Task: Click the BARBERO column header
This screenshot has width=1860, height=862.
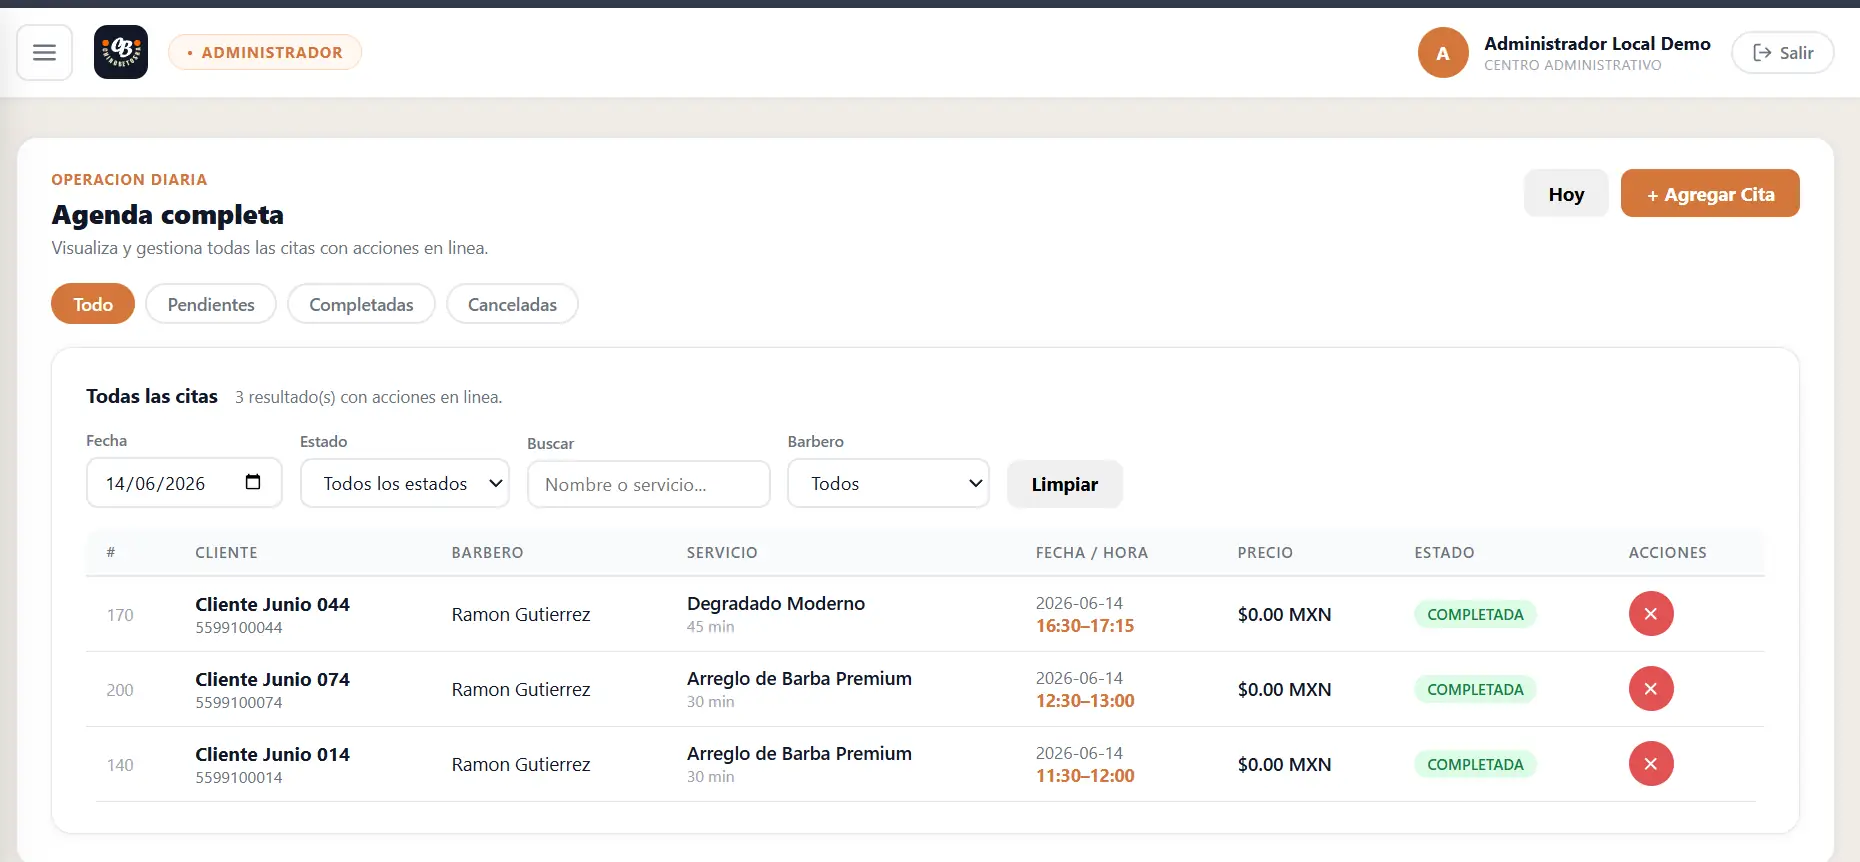Action: (487, 552)
